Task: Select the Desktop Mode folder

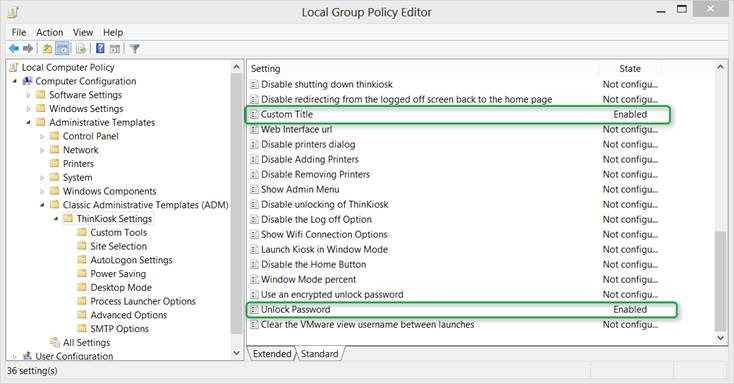Action: click(x=121, y=288)
